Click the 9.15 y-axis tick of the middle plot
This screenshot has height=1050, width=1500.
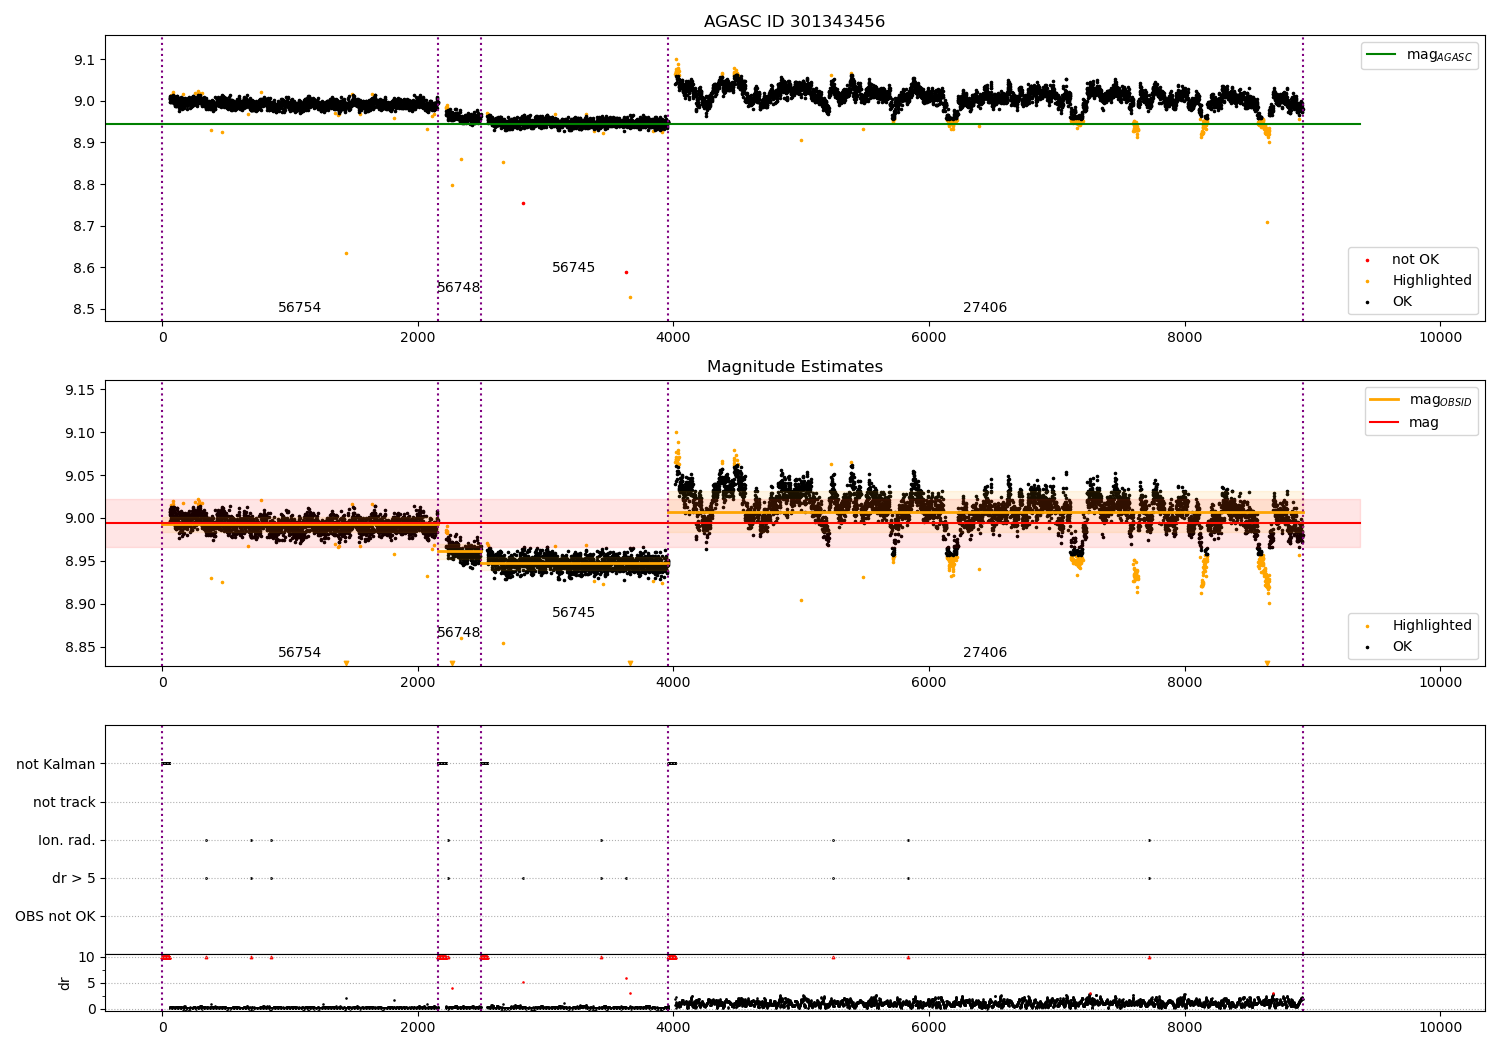pos(80,390)
